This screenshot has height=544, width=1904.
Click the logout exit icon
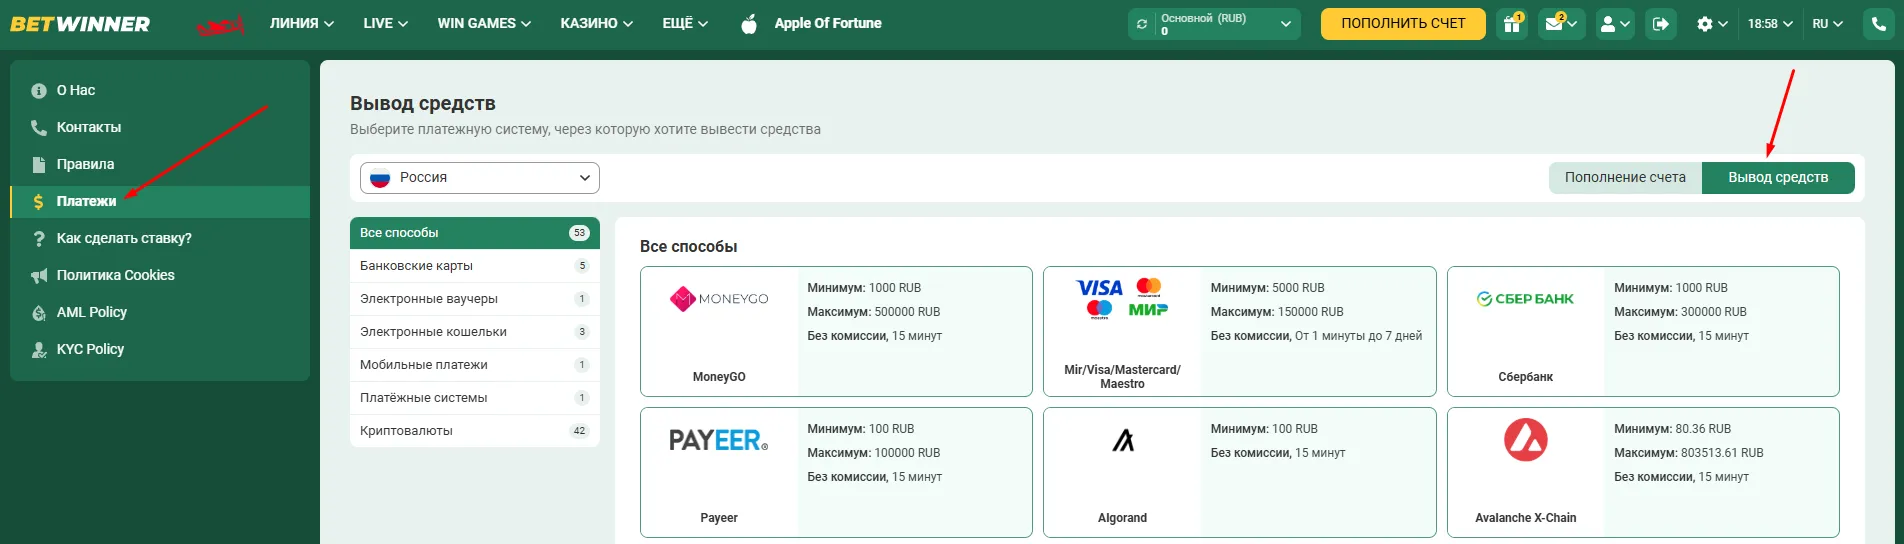point(1661,24)
